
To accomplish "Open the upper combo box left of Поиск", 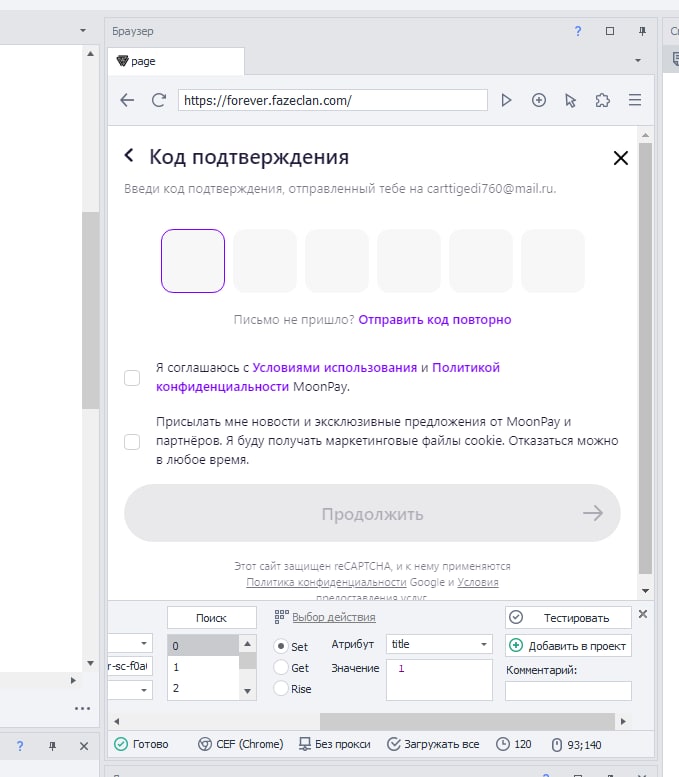I will (130, 643).
